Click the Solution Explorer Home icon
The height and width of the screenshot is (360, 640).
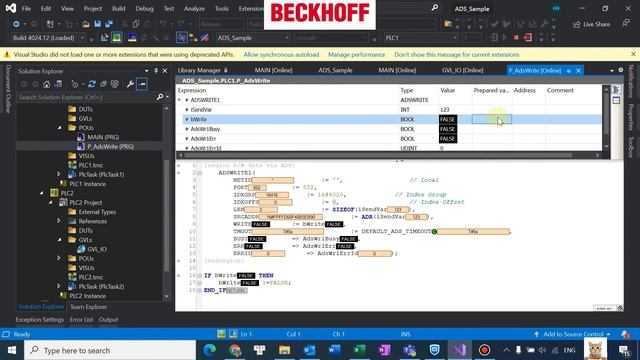tap(47, 84)
